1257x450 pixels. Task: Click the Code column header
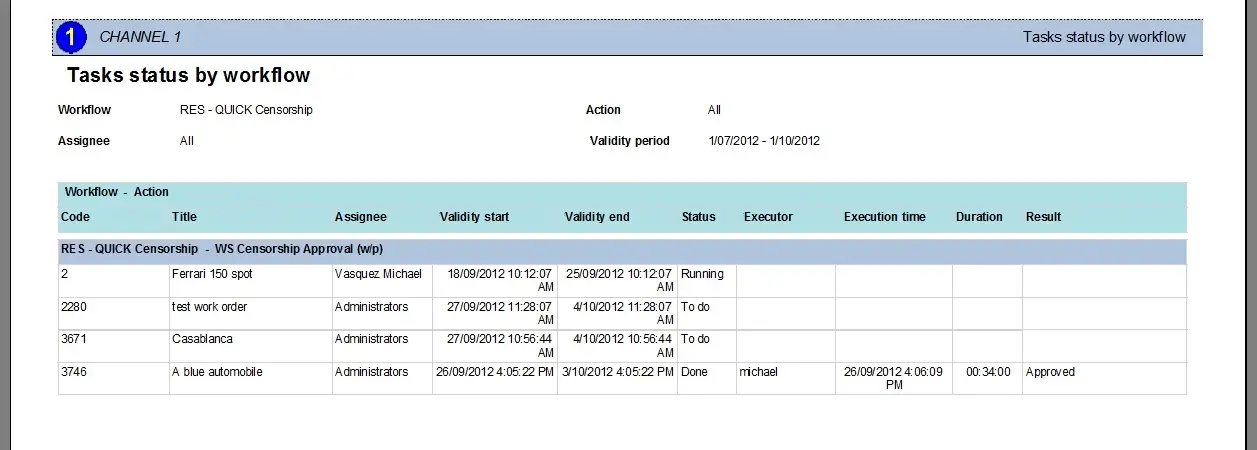75,216
